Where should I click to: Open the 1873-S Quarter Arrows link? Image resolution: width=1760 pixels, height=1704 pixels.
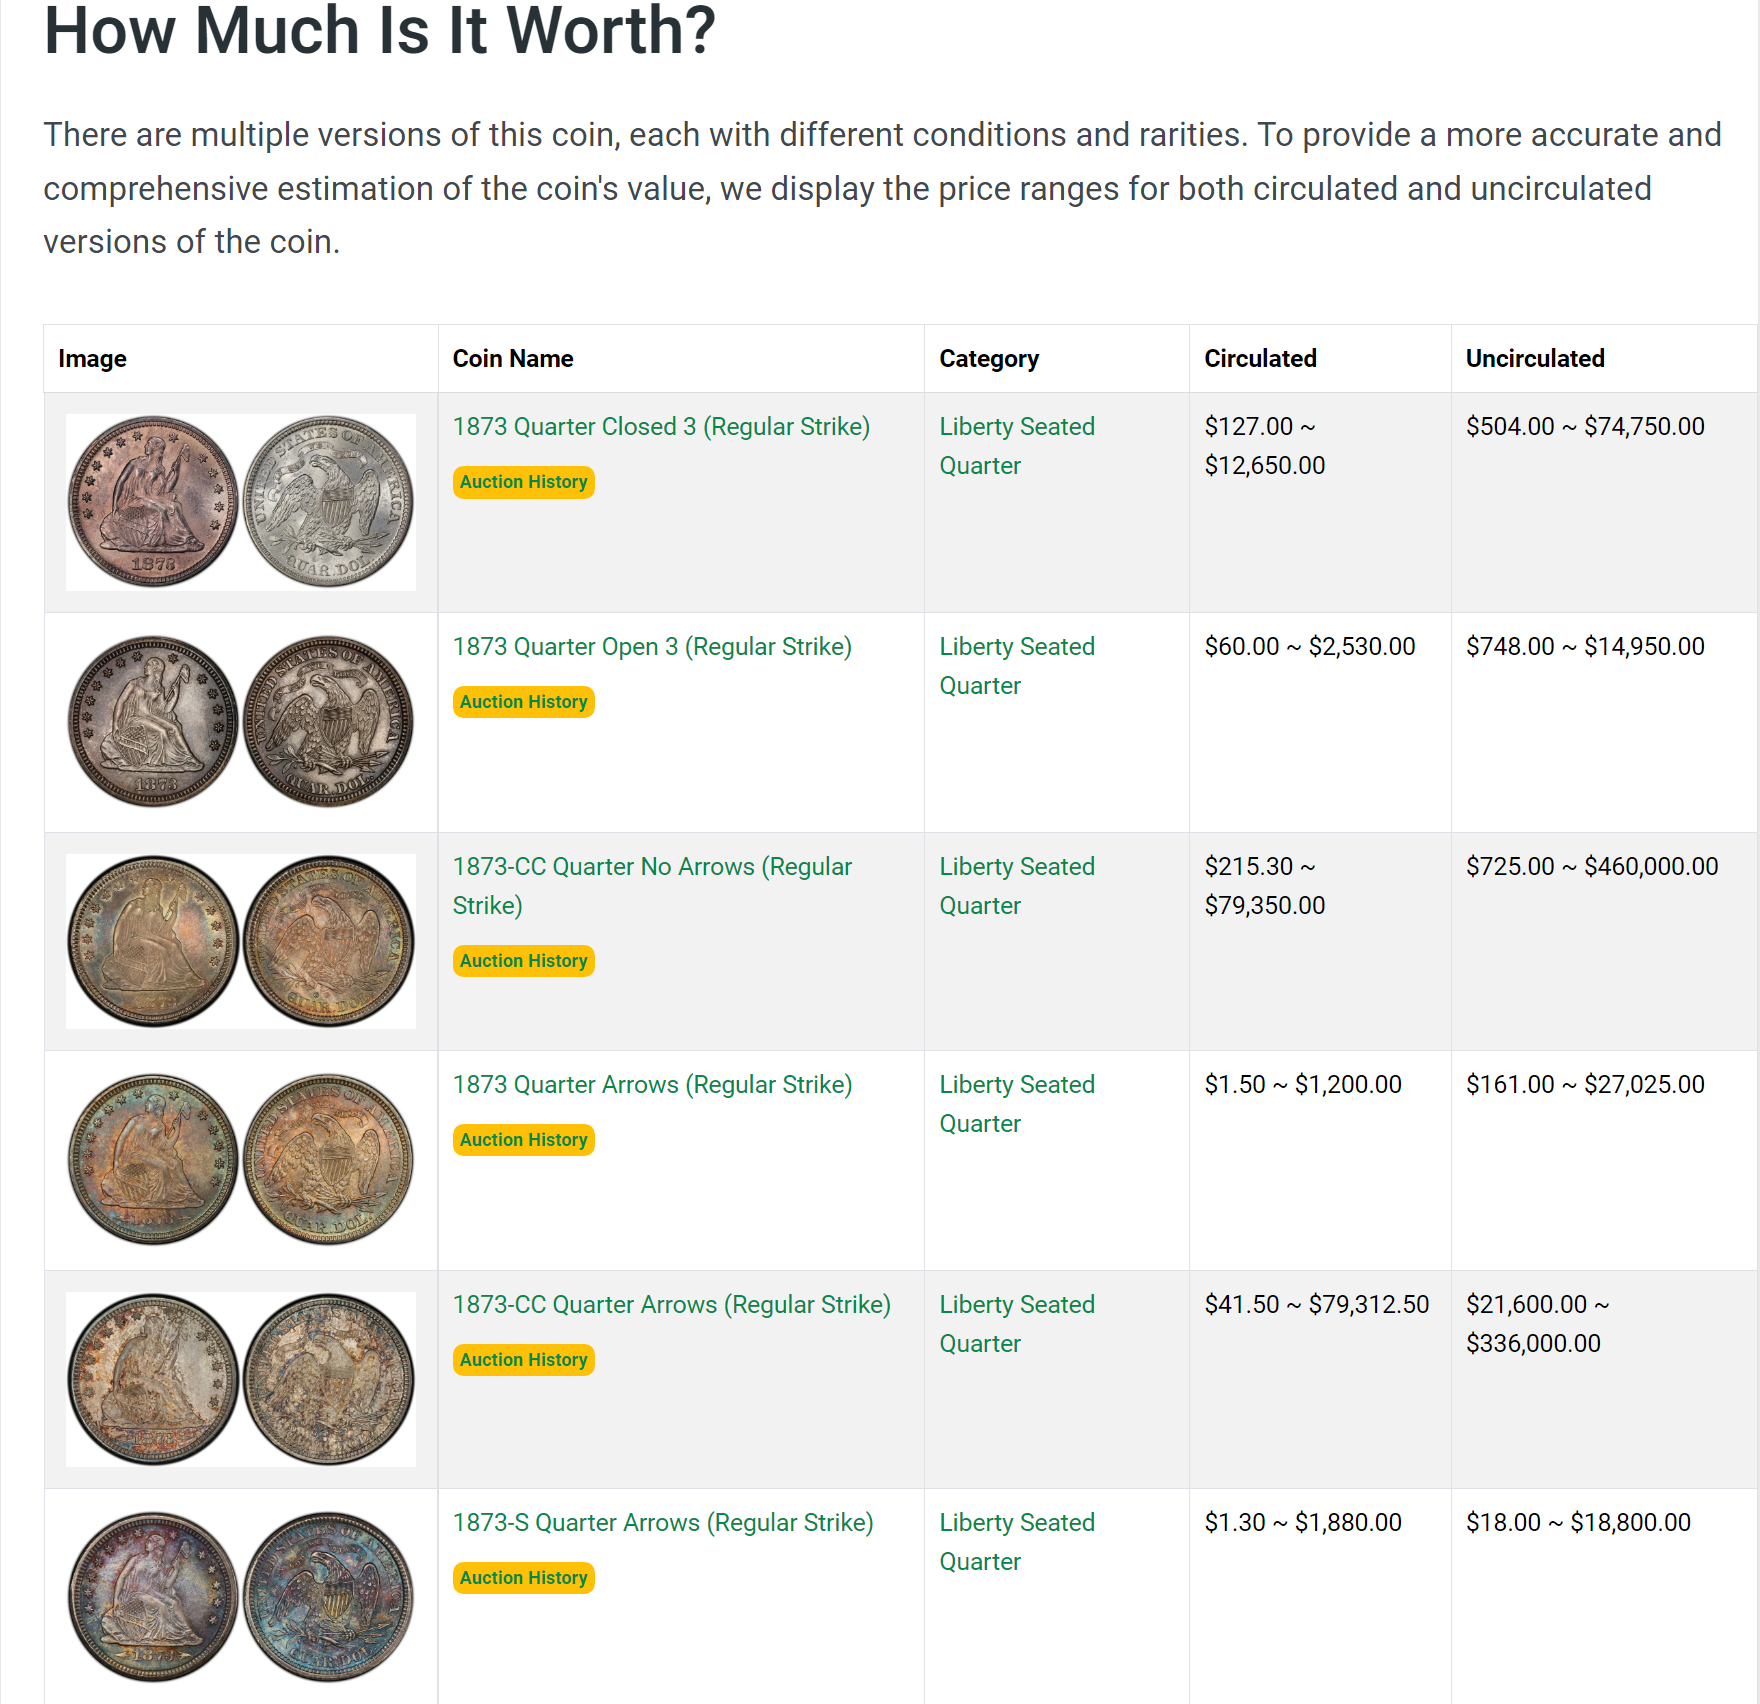click(663, 1523)
